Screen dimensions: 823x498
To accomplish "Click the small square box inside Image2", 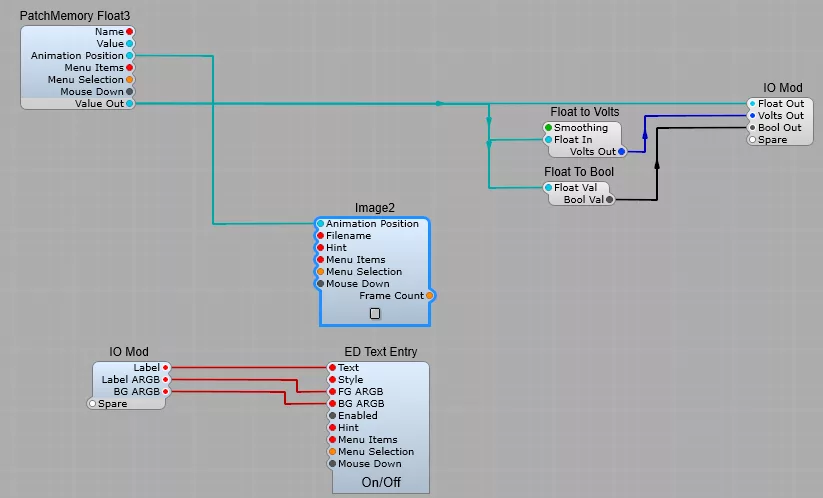I will click(375, 314).
